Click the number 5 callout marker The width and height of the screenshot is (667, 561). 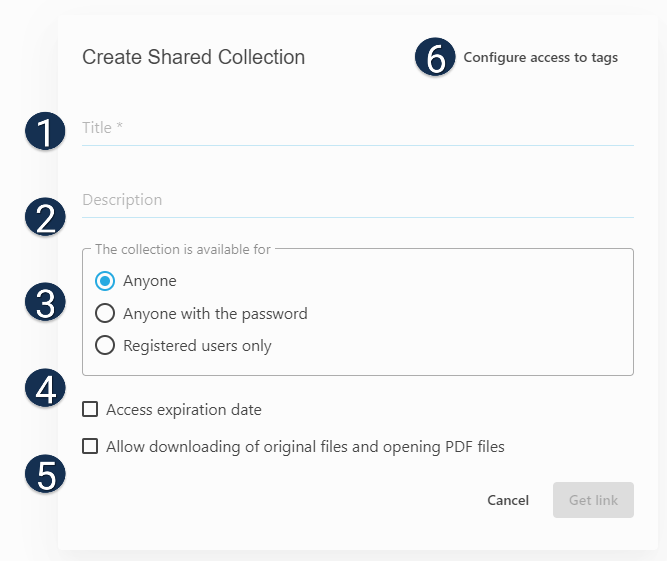click(45, 475)
